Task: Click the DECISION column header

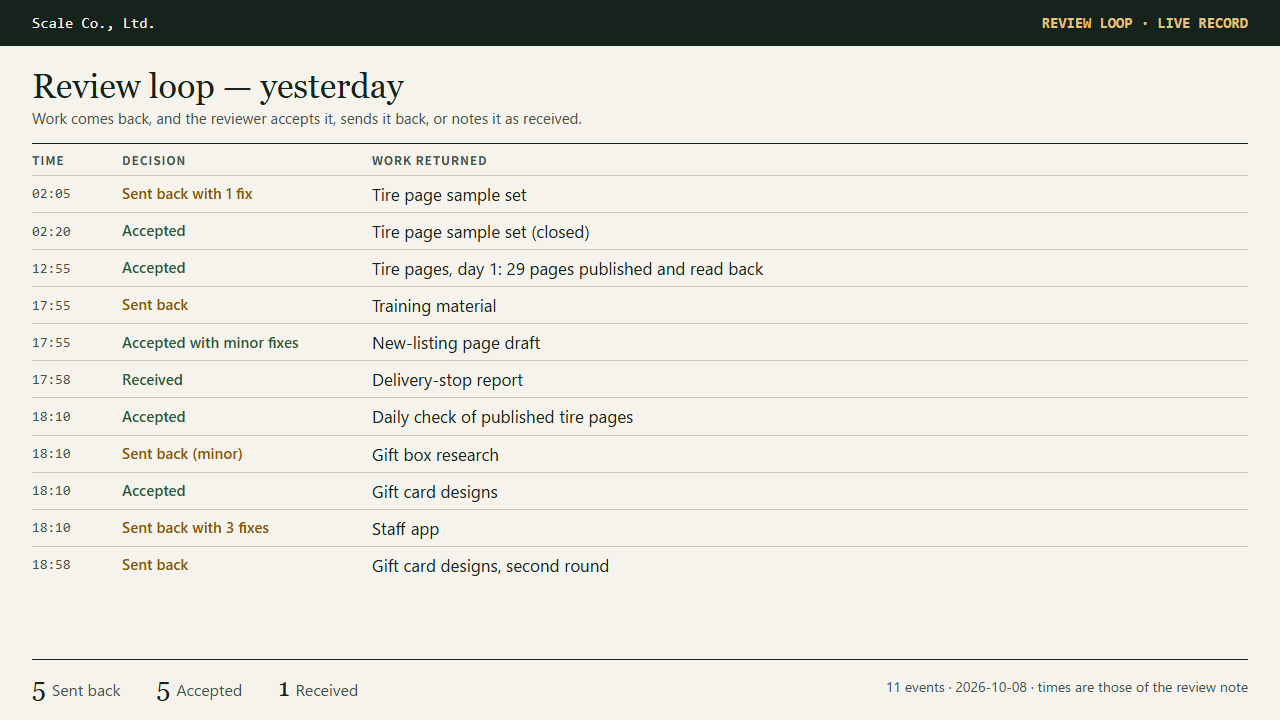Action: (x=154, y=160)
